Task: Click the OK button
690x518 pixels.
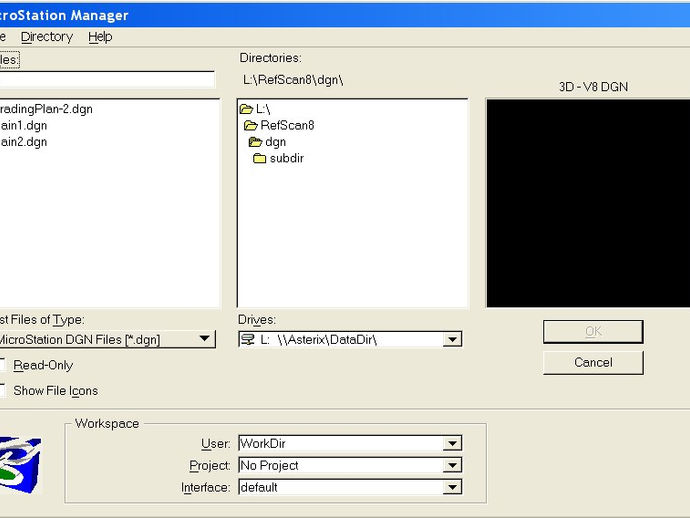Action: [x=593, y=332]
